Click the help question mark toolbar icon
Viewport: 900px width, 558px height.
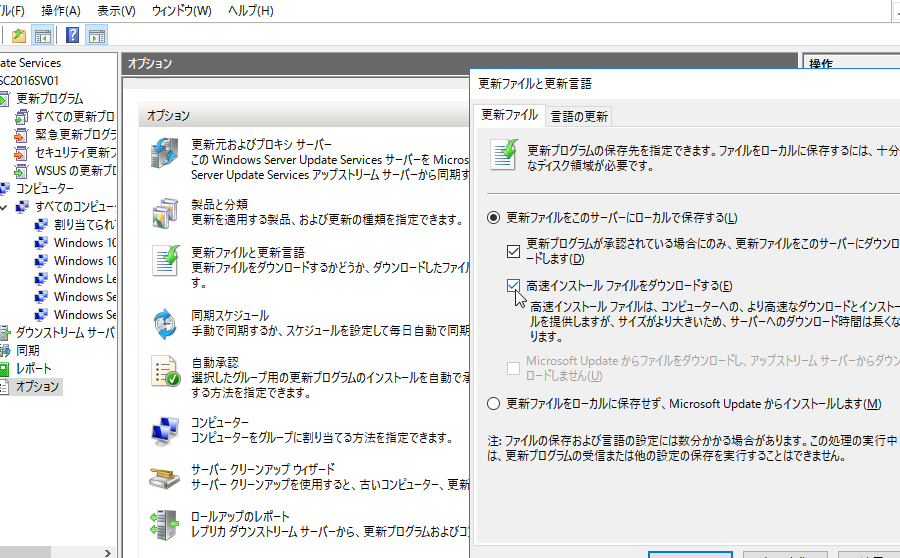73,35
